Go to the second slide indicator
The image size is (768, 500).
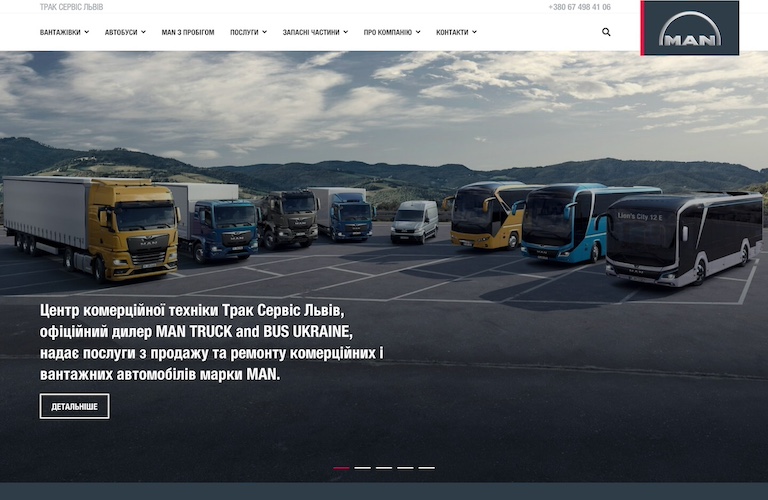point(362,468)
